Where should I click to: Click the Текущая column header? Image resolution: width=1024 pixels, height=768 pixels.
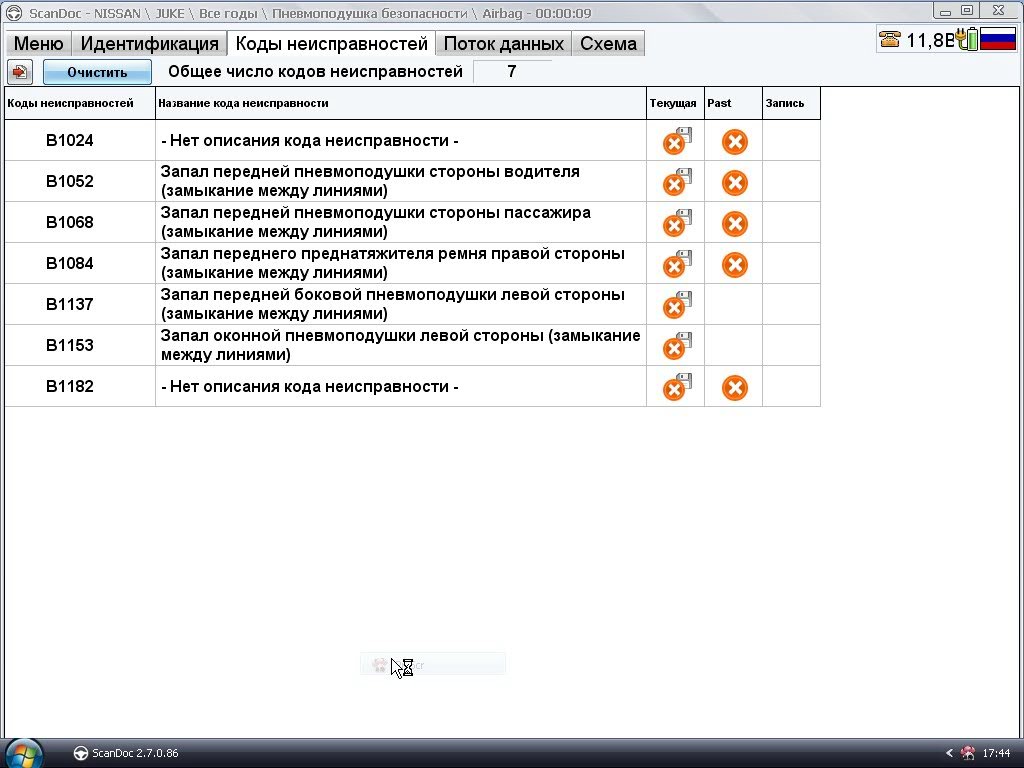675,103
